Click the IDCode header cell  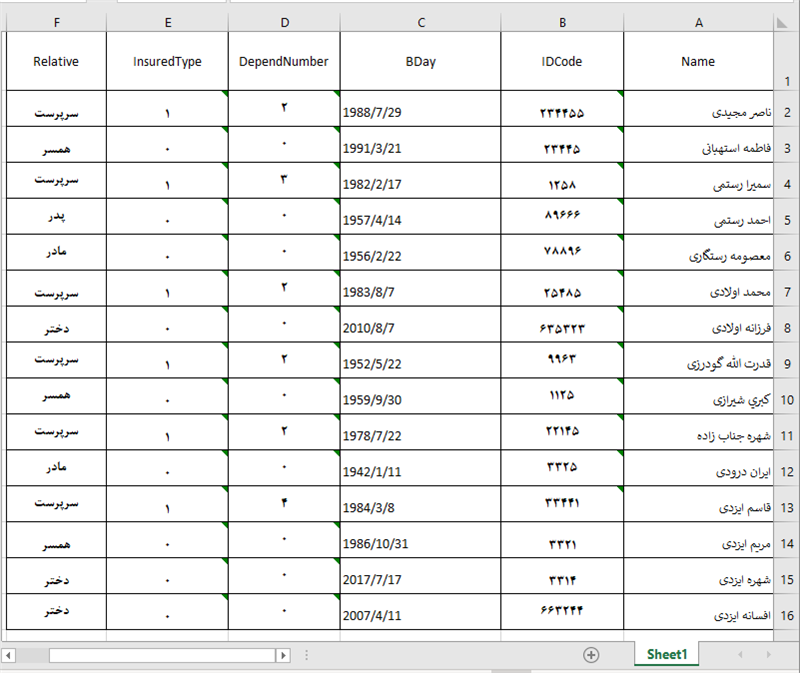click(x=562, y=61)
